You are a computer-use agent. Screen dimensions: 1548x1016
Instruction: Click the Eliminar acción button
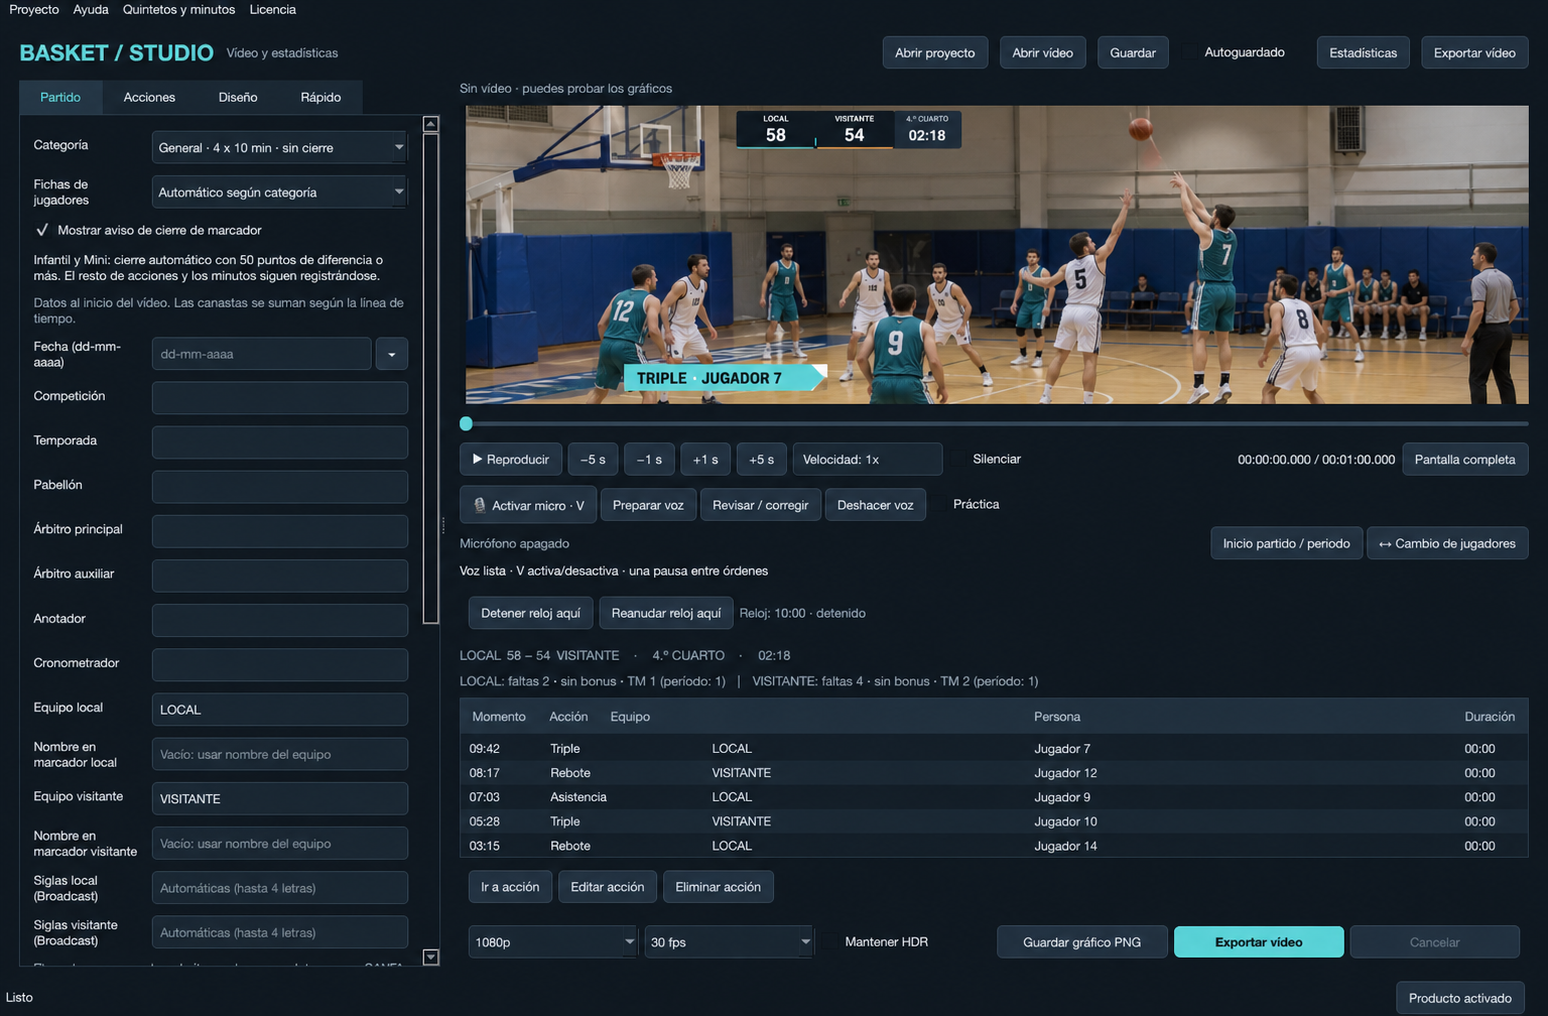pos(718,887)
